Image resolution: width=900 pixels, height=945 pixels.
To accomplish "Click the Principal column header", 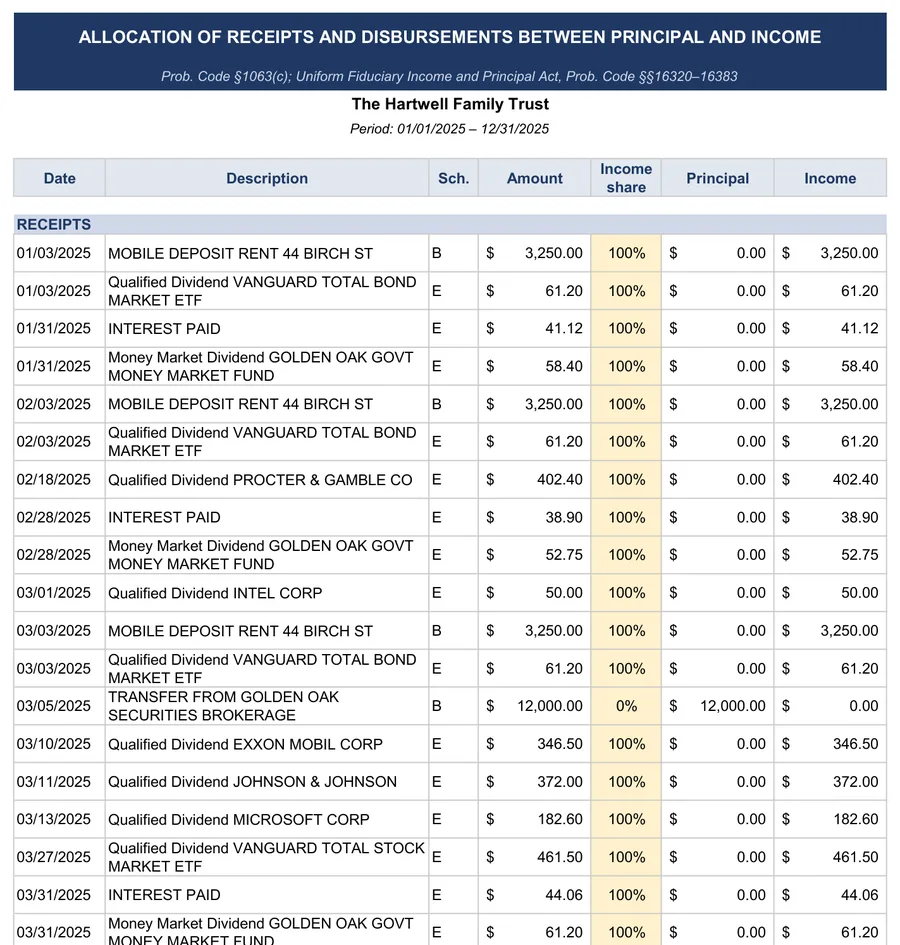I will click(x=717, y=178).
